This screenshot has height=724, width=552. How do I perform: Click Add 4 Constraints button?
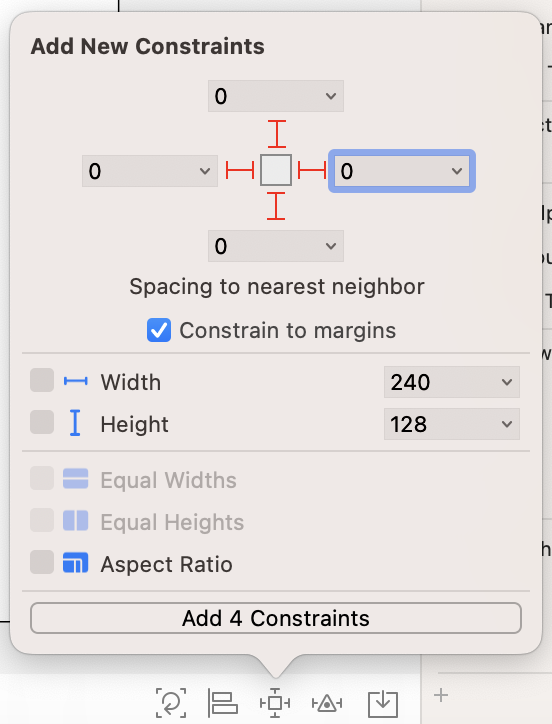point(276,618)
